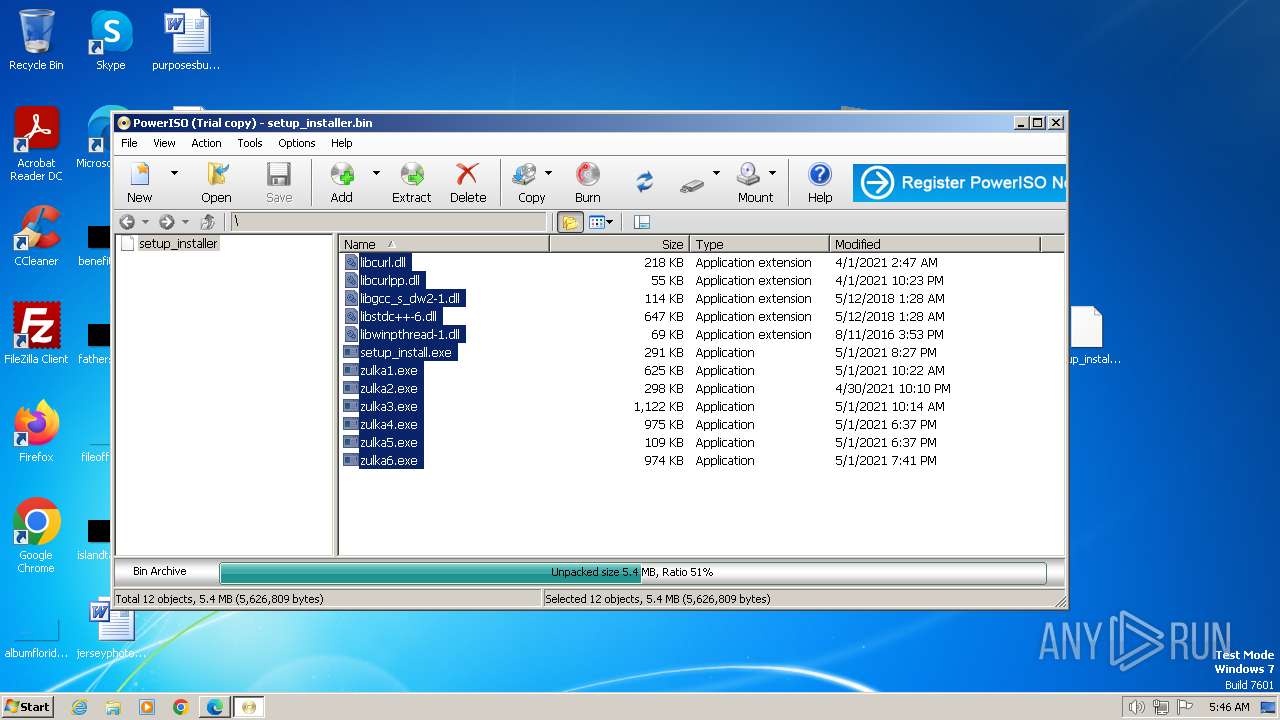Click the Register PowerISO banner
The height and width of the screenshot is (720, 1280).
pos(959,183)
